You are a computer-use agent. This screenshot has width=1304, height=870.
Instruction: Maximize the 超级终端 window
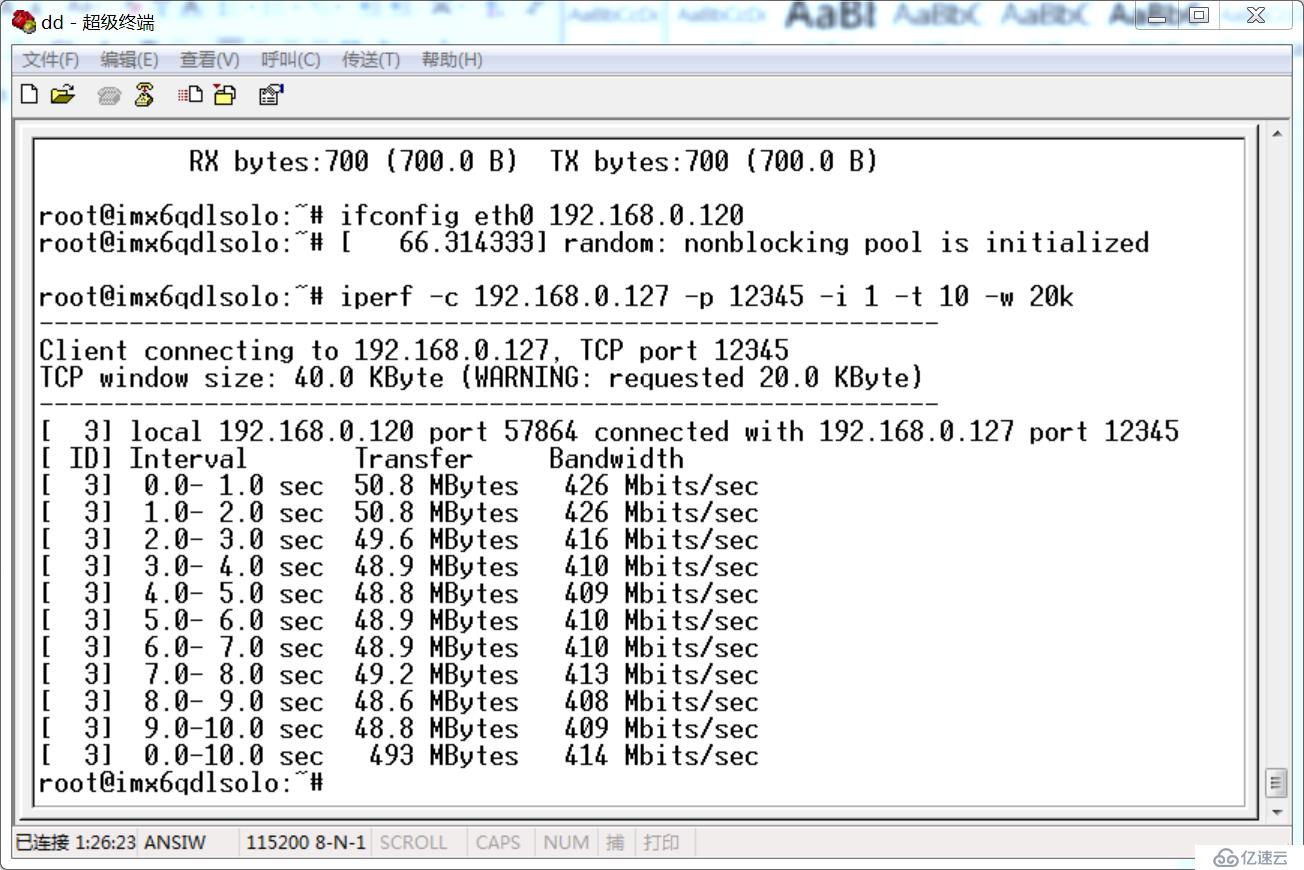click(1201, 15)
